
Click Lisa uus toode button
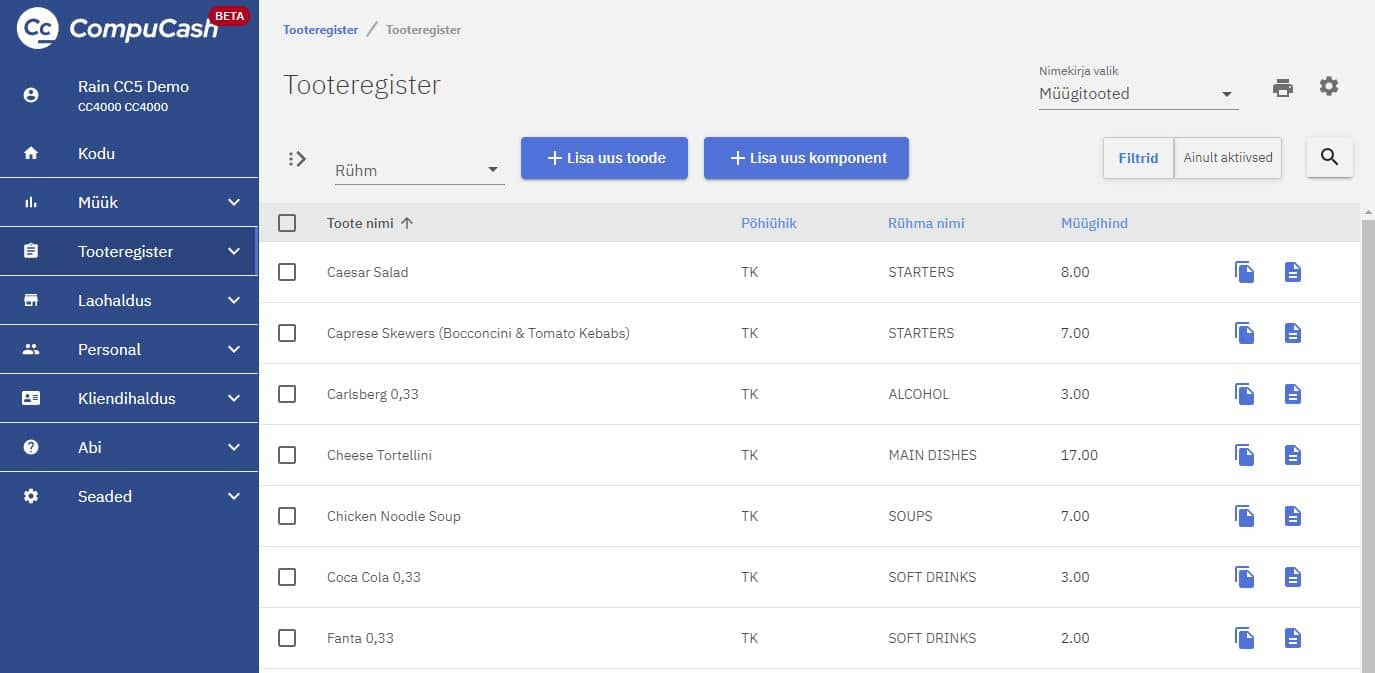tap(604, 158)
